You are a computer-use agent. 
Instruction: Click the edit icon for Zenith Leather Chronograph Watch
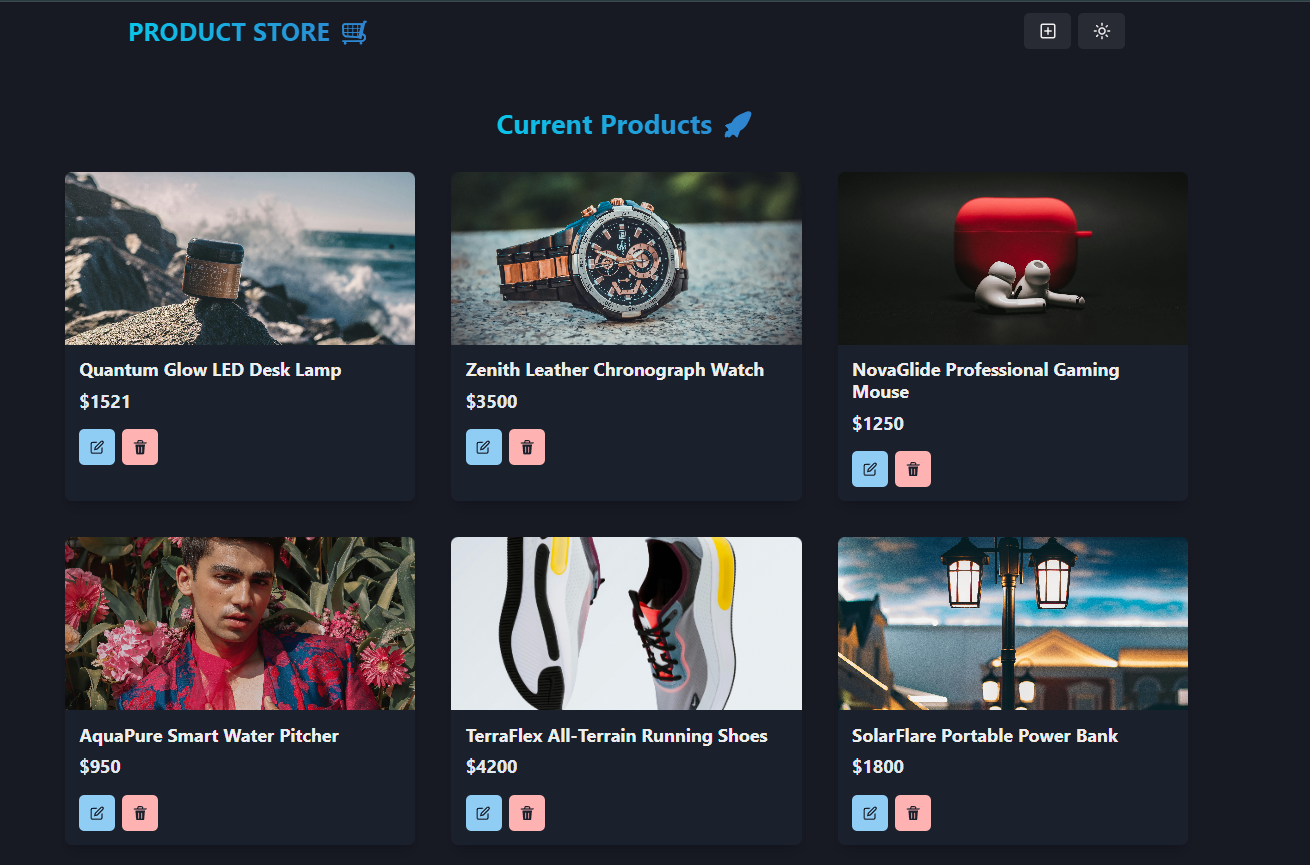(x=484, y=447)
